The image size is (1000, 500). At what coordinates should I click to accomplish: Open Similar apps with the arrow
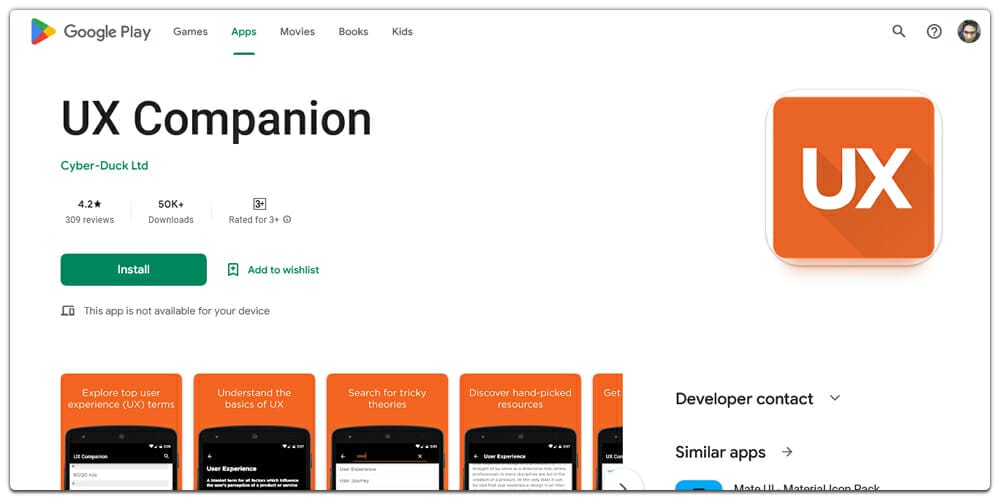[787, 452]
